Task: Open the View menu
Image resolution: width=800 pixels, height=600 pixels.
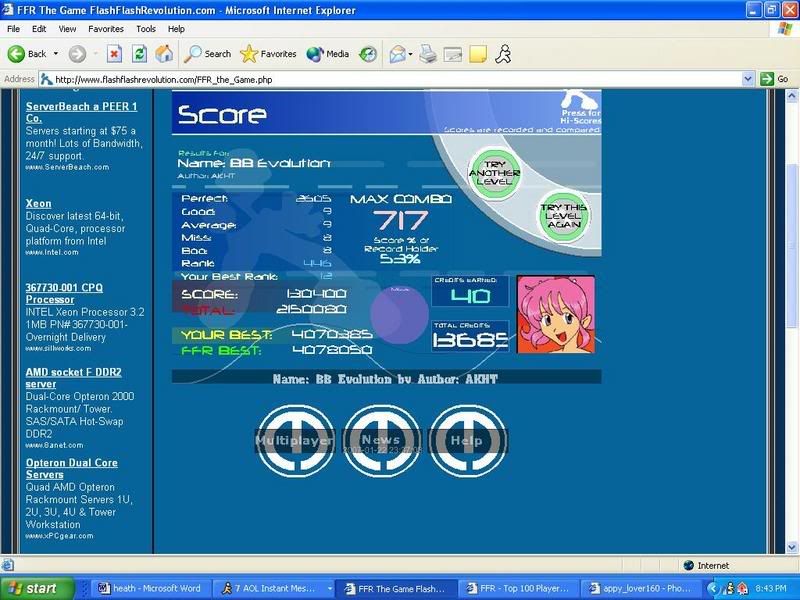Action: point(67,29)
